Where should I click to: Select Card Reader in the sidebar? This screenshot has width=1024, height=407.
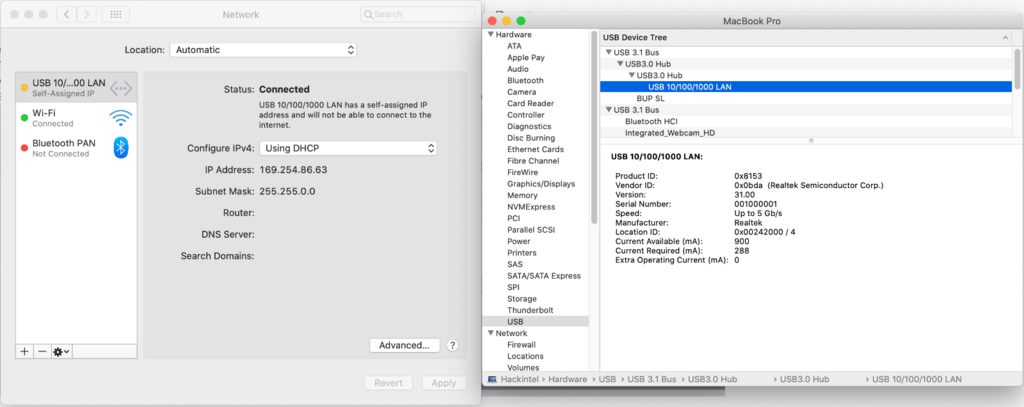(x=530, y=103)
